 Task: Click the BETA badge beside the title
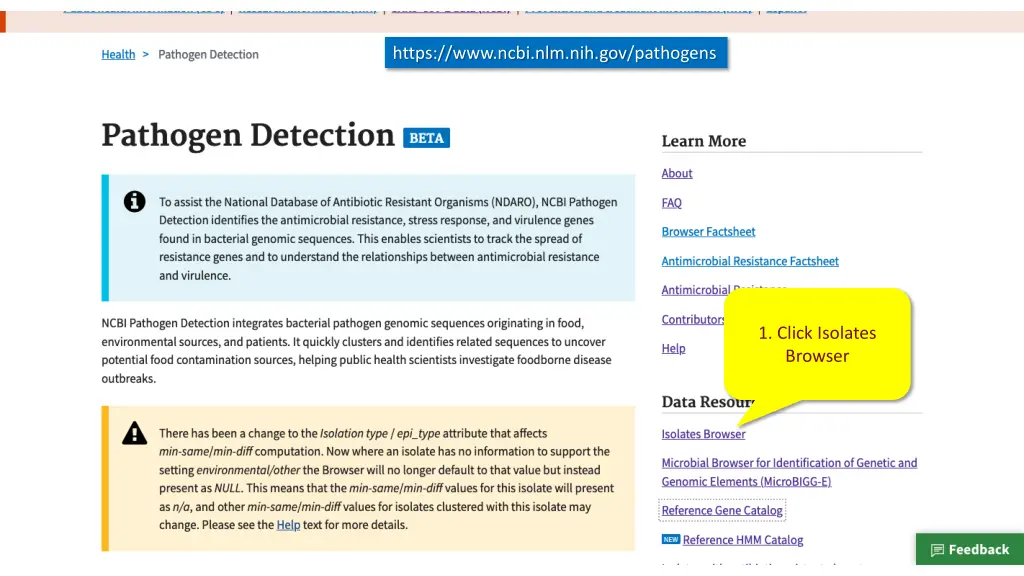(426, 138)
